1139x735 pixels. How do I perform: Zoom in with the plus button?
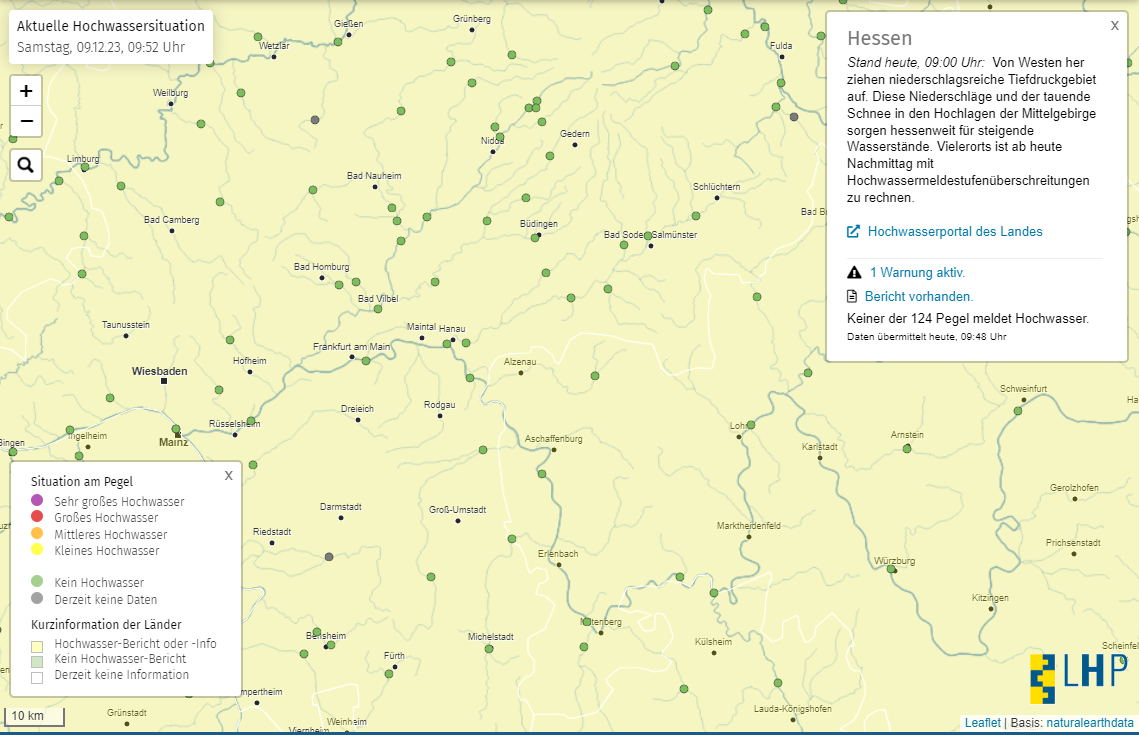(26, 90)
